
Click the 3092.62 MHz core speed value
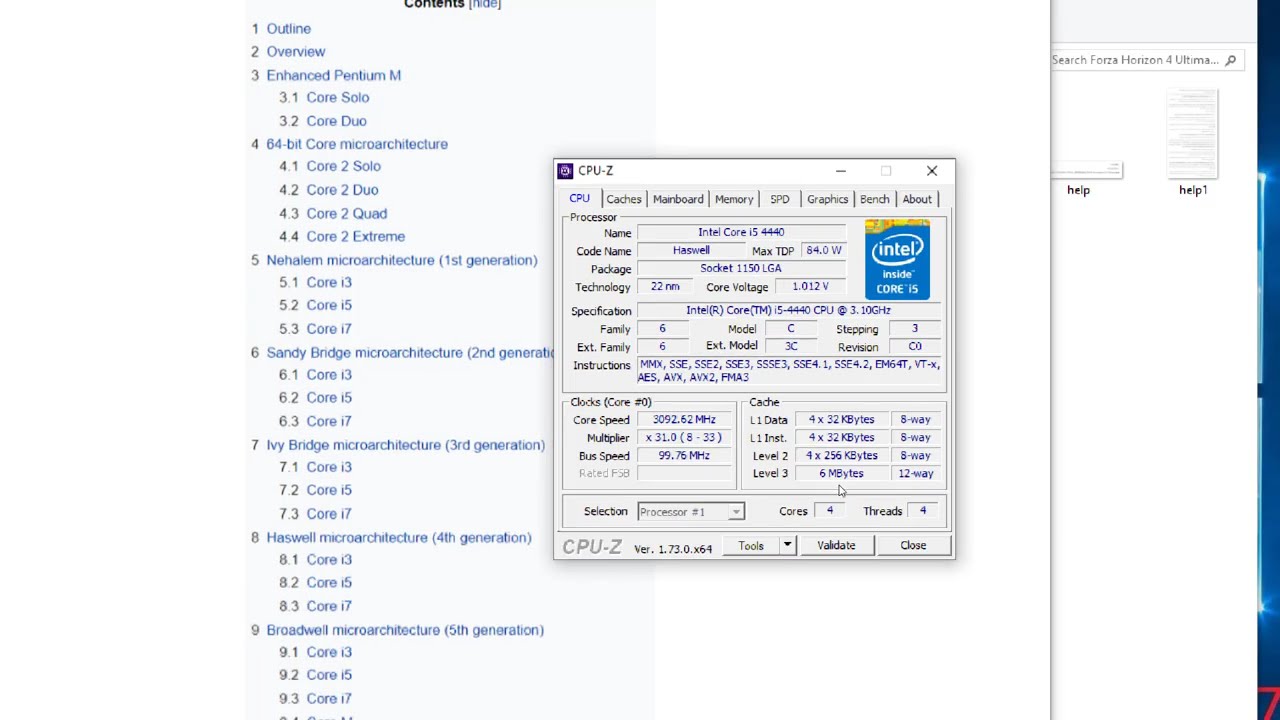[x=684, y=420]
